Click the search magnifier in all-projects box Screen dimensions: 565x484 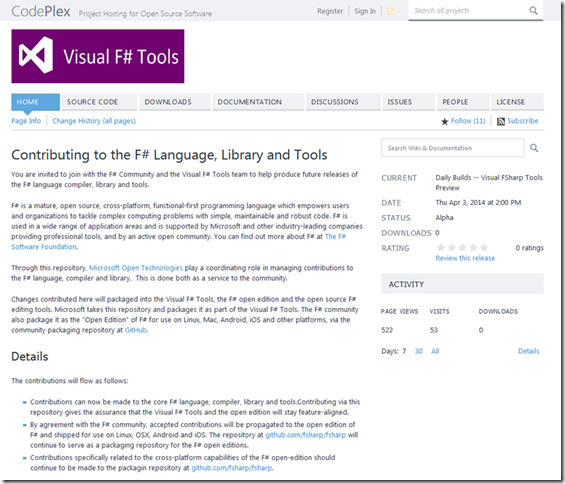click(534, 10)
